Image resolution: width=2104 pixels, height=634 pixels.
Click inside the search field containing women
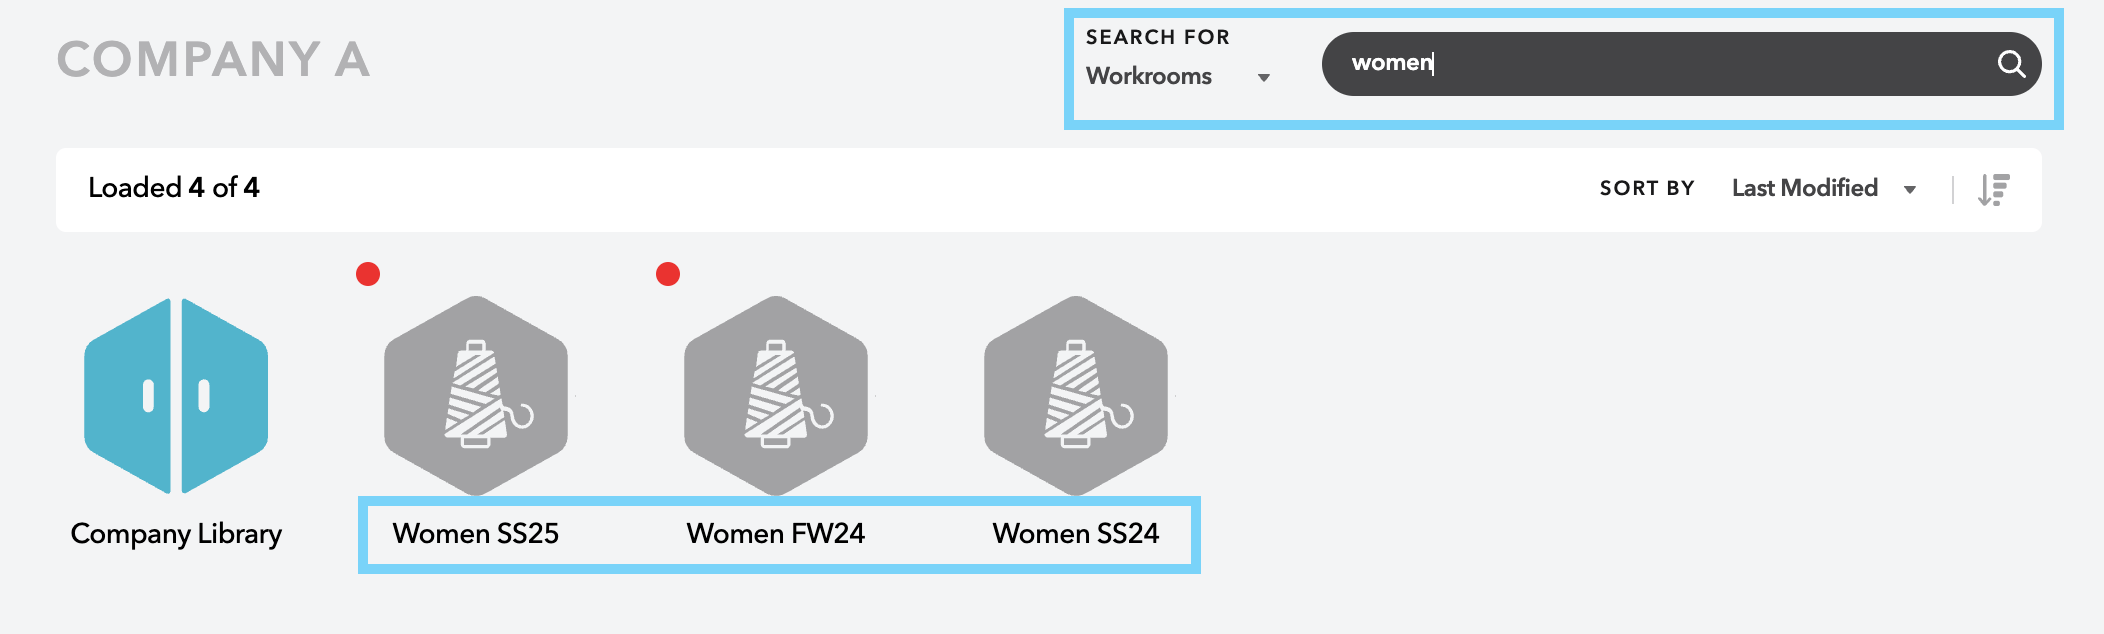point(1600,64)
